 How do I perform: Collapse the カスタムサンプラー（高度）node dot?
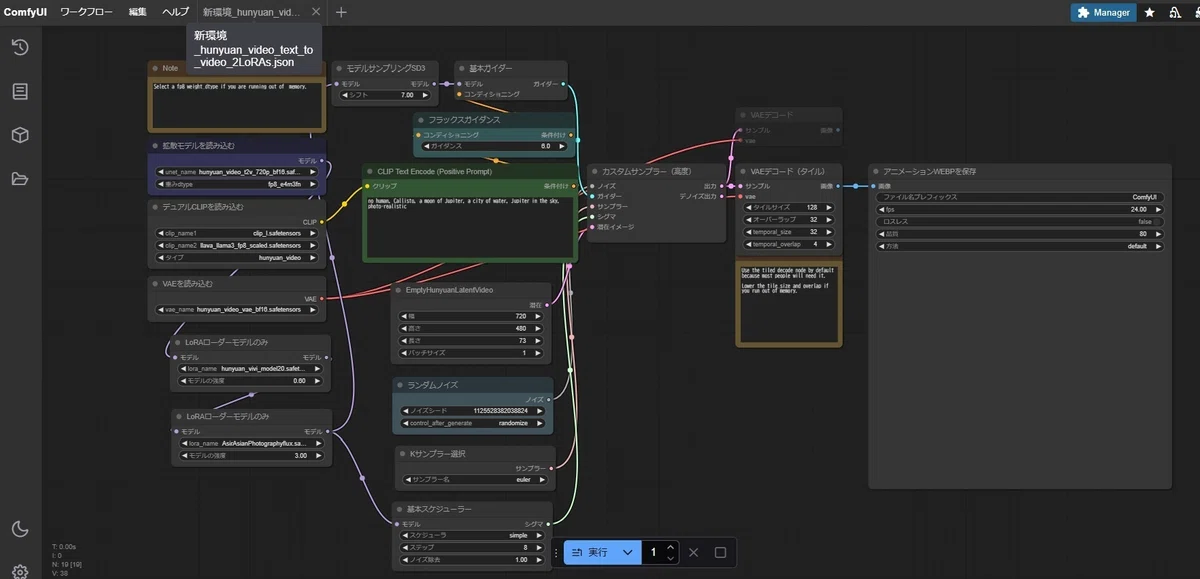coord(594,171)
